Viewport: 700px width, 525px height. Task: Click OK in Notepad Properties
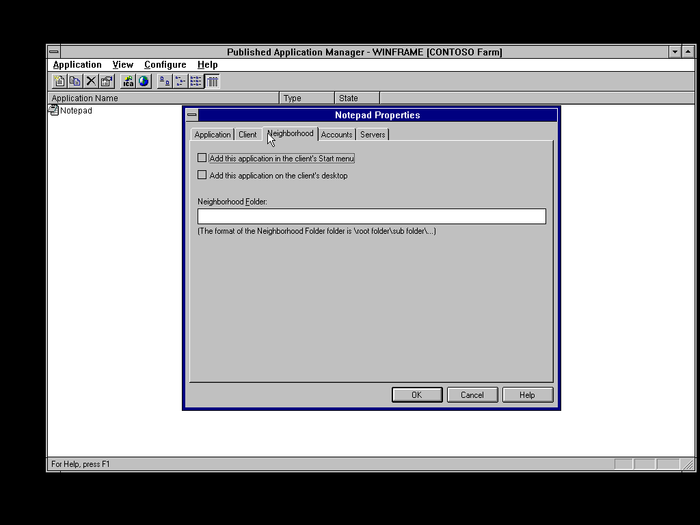point(417,395)
